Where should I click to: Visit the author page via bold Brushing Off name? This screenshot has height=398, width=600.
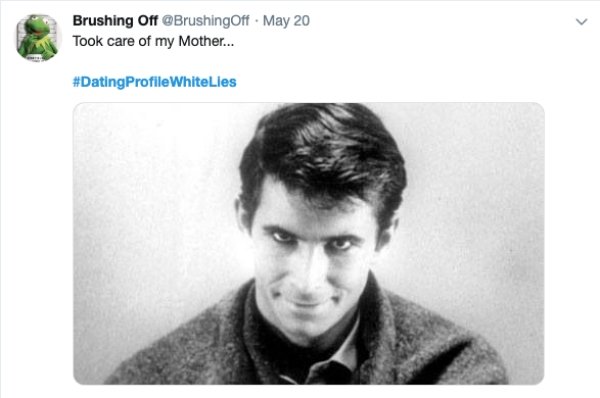click(115, 21)
